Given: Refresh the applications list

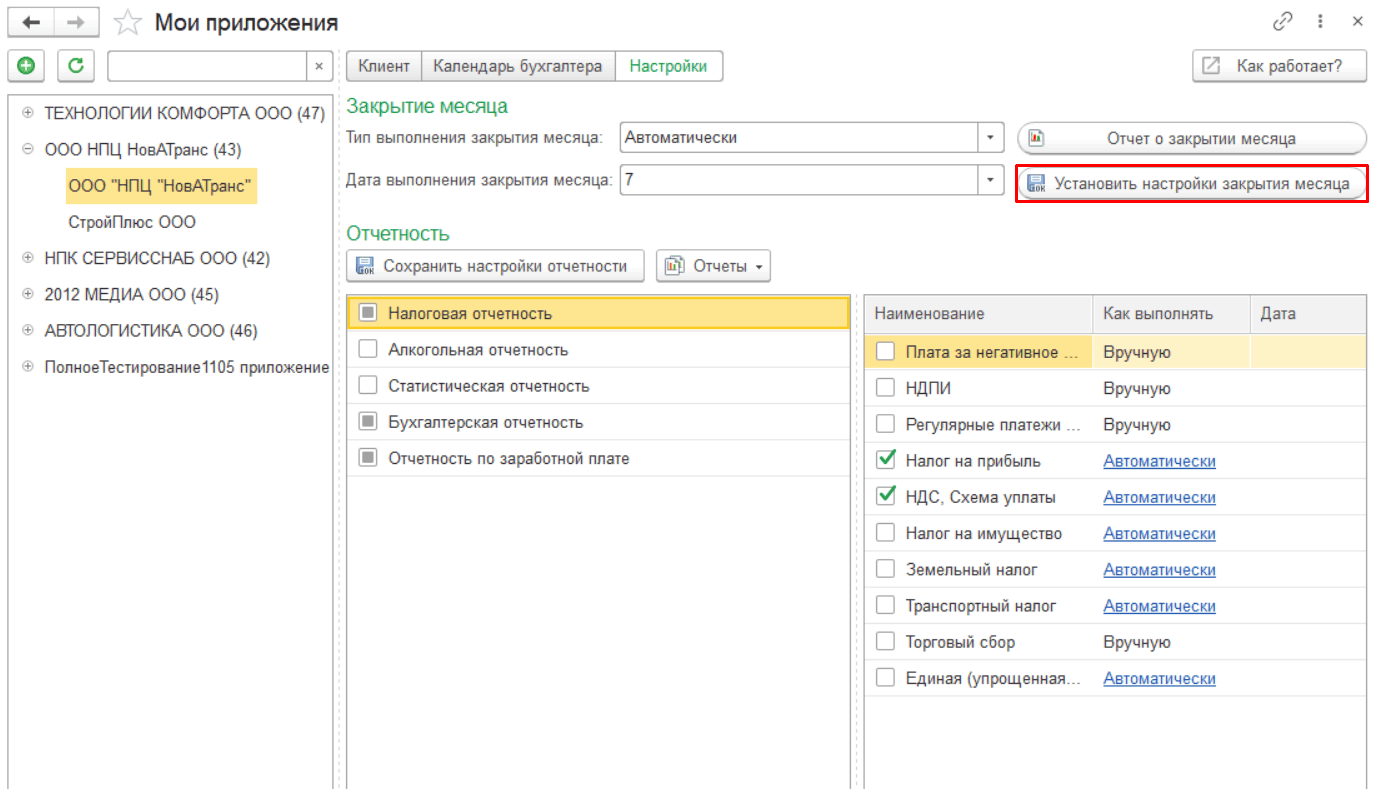Looking at the screenshot, I should click(75, 66).
